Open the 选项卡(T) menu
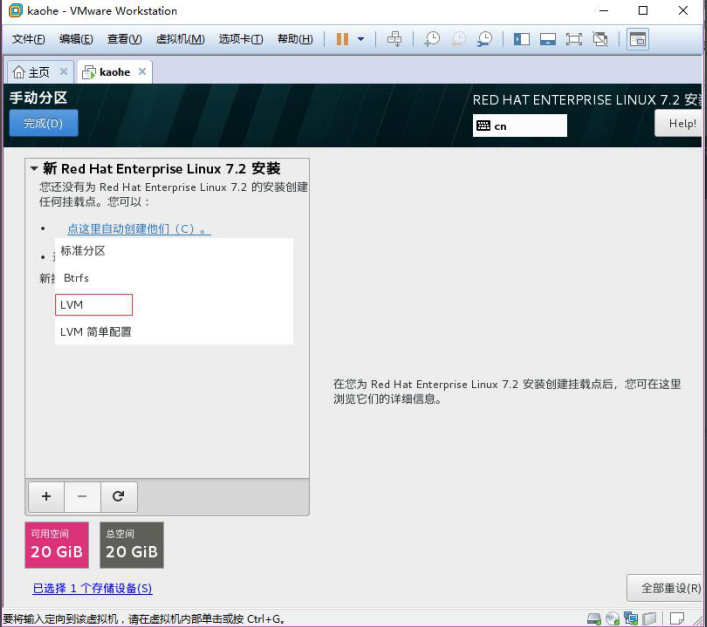The width and height of the screenshot is (707, 627). [x=241, y=39]
